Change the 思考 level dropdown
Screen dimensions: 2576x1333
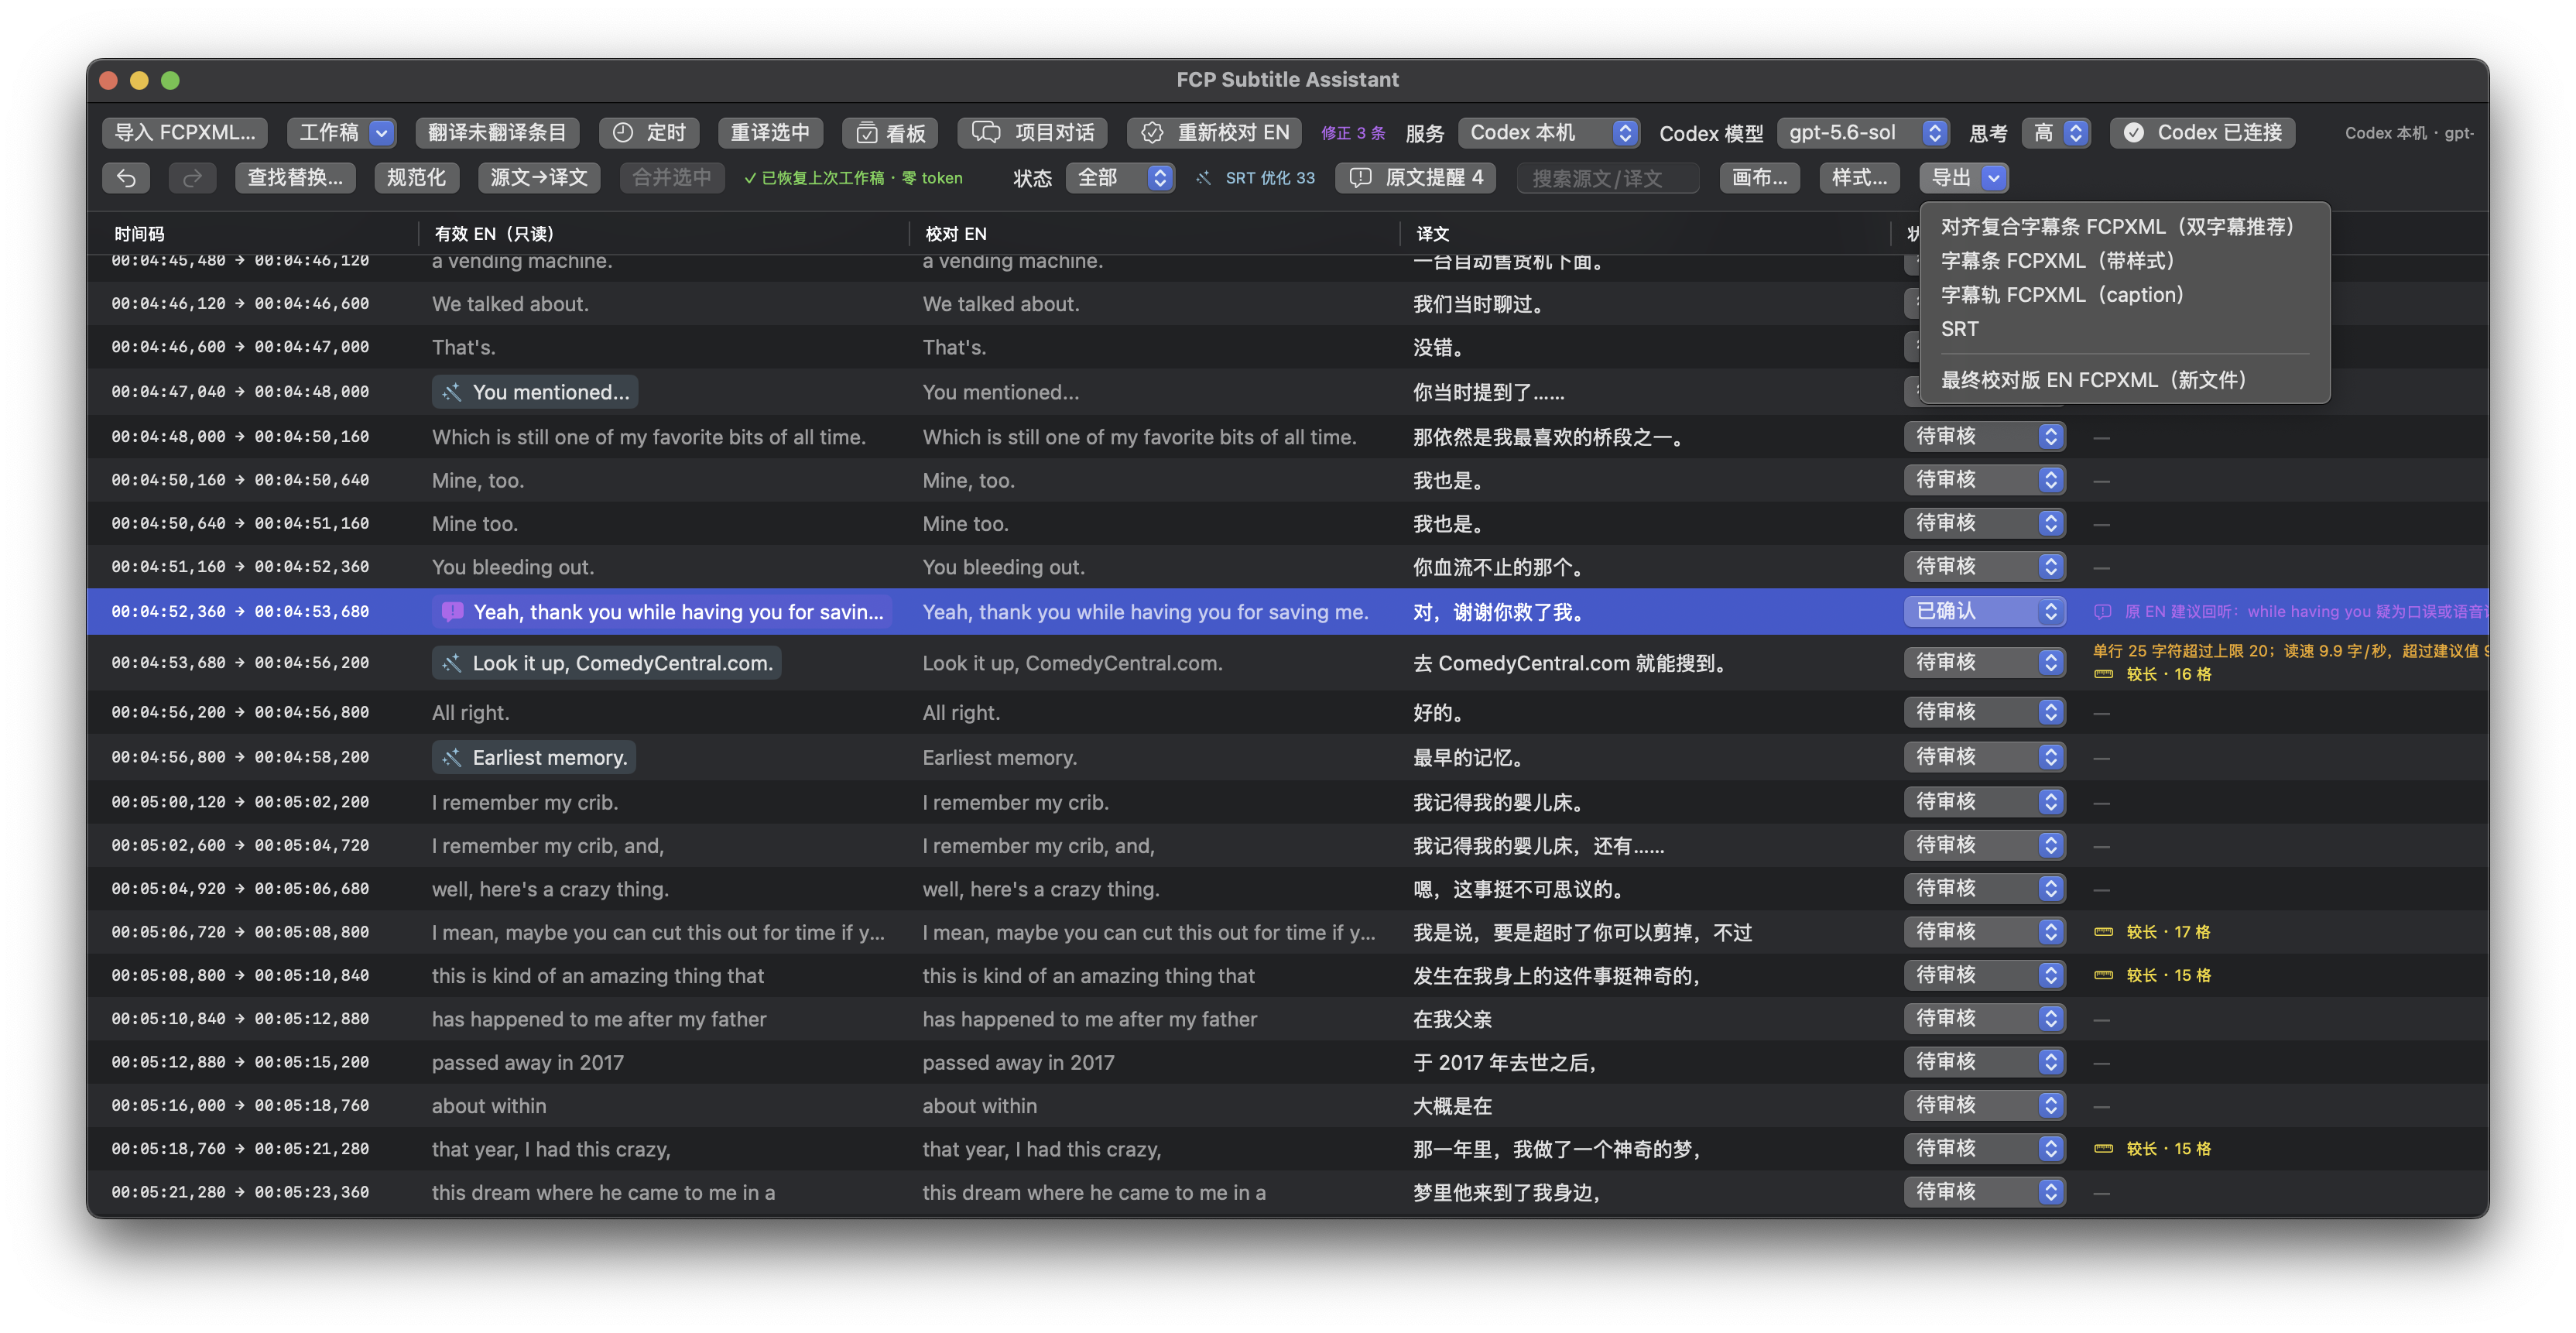[x=2056, y=133]
